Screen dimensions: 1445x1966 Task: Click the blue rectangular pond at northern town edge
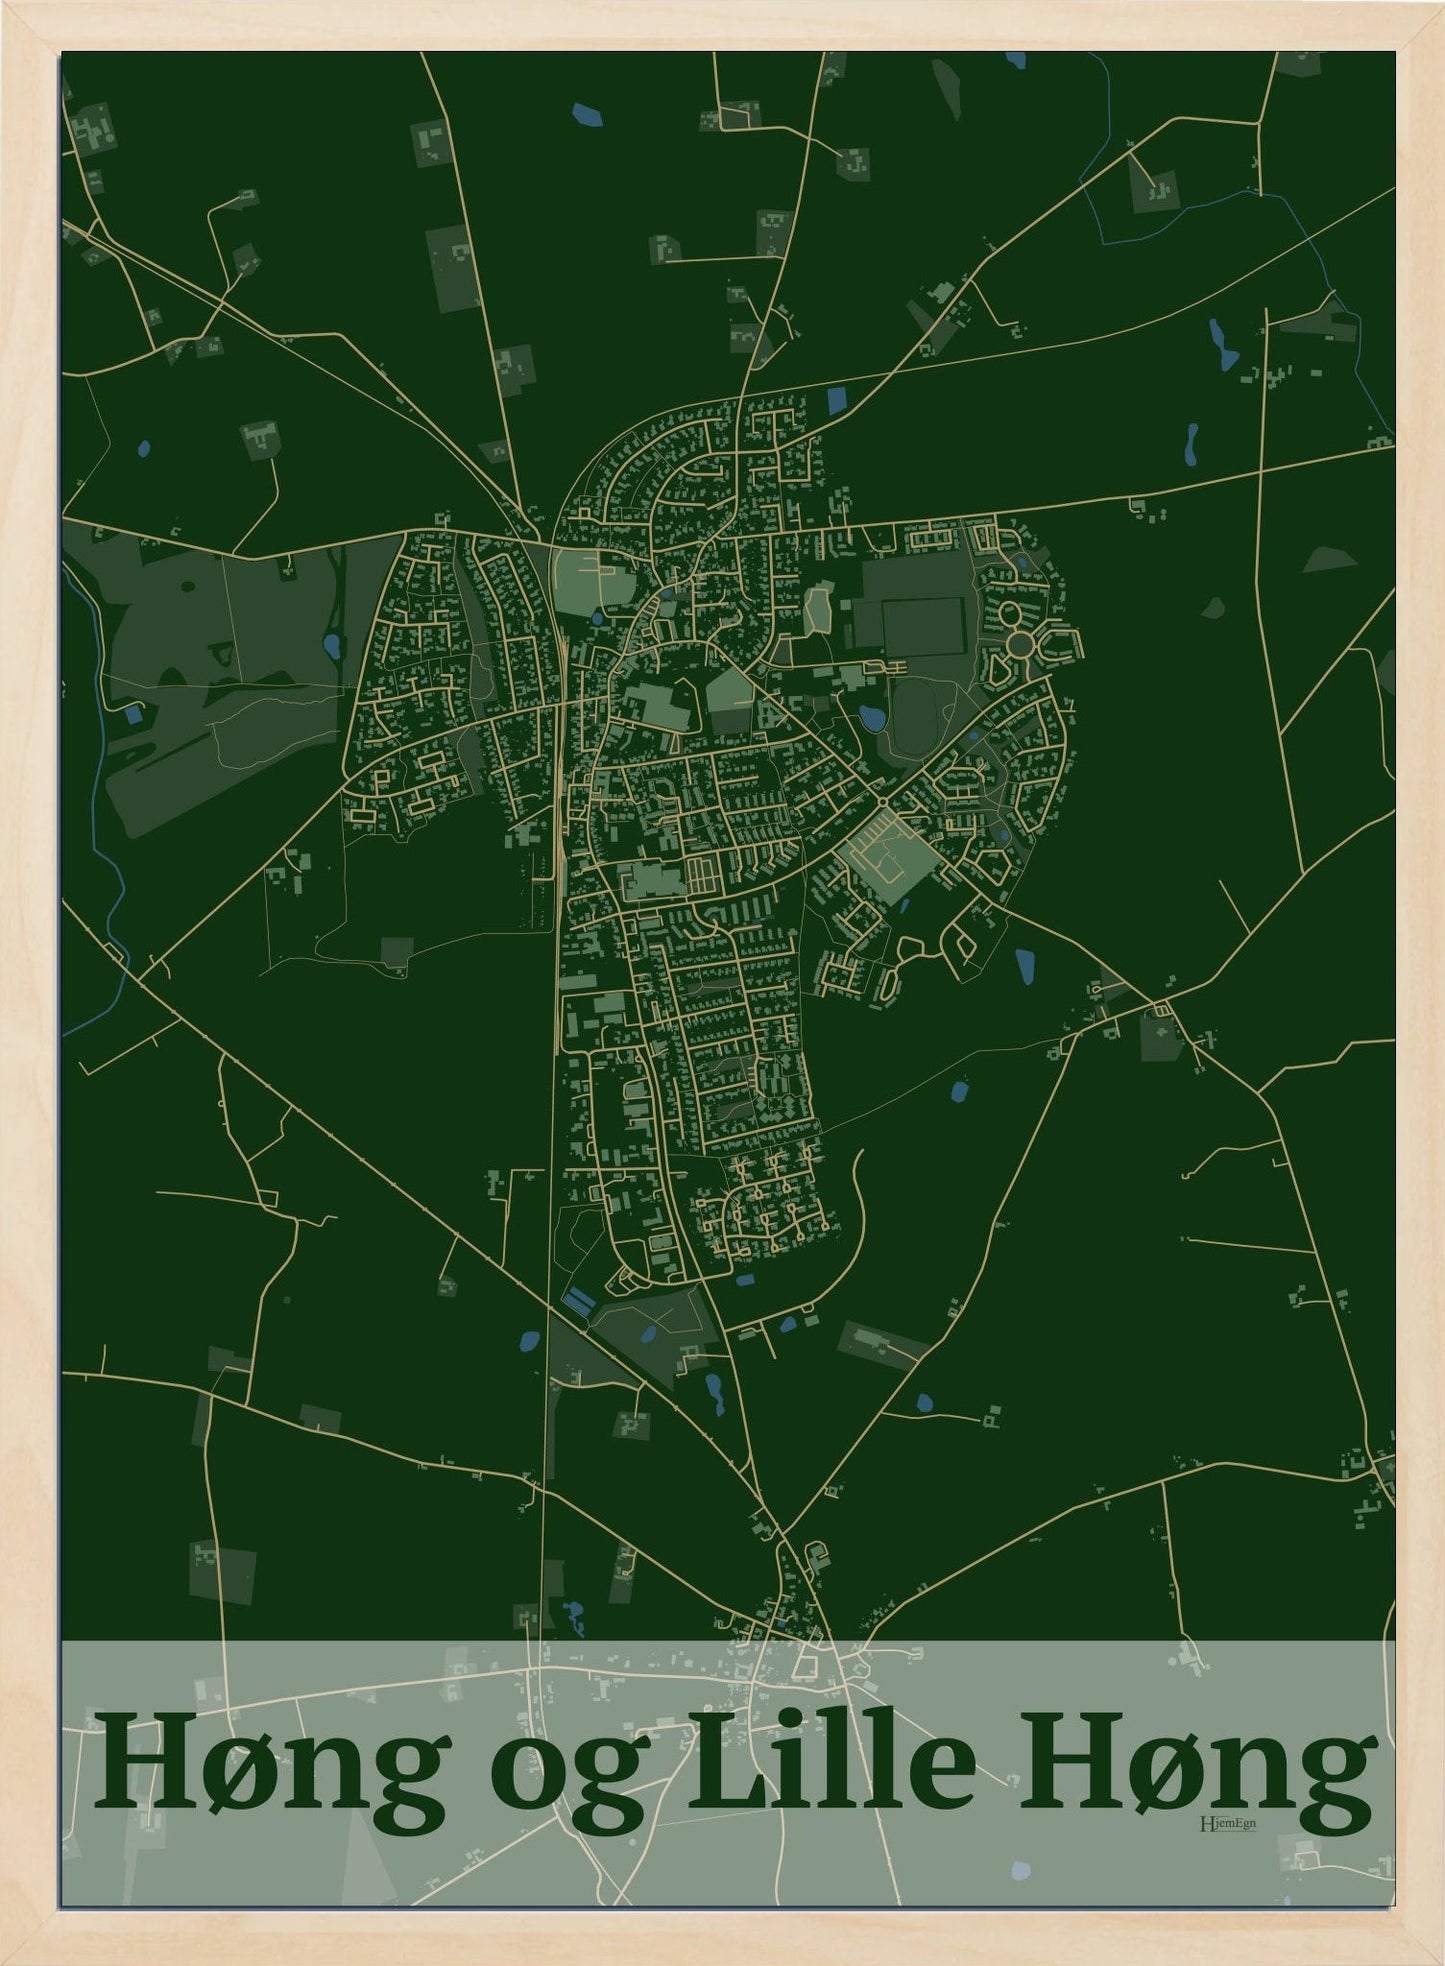(837, 400)
